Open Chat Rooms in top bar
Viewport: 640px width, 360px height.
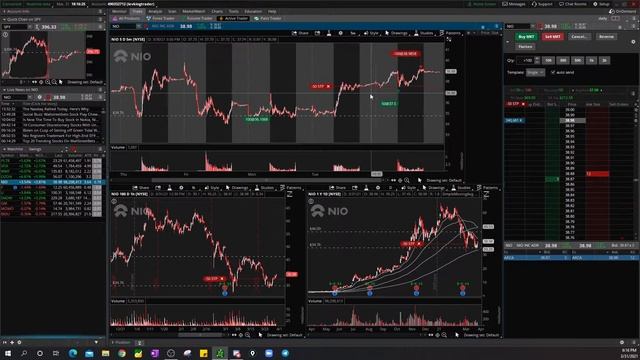(x=573, y=4)
